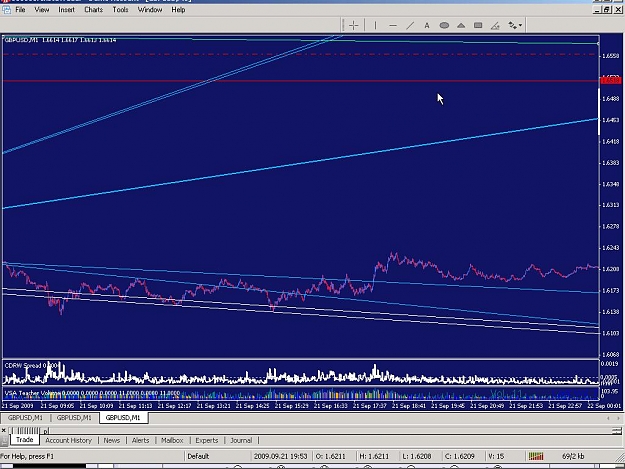This screenshot has width=625, height=469.
Task: Close the Terminal panel with its X
Action: click(3, 430)
